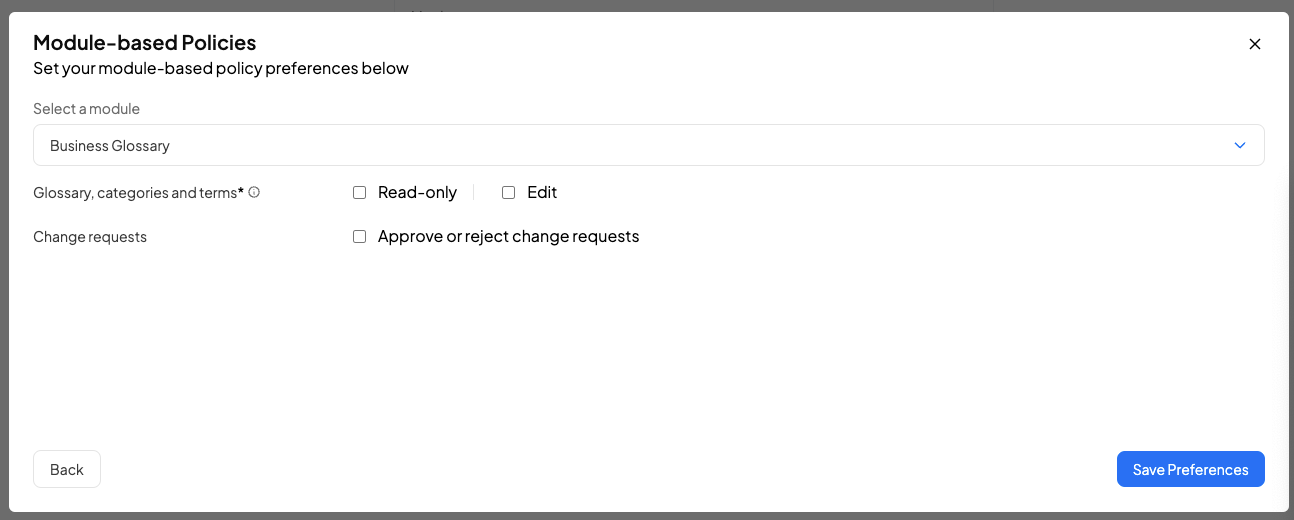Click the 'Module-based Policies' dialog title
Viewport: 1294px width, 520px height.
[x=144, y=42]
